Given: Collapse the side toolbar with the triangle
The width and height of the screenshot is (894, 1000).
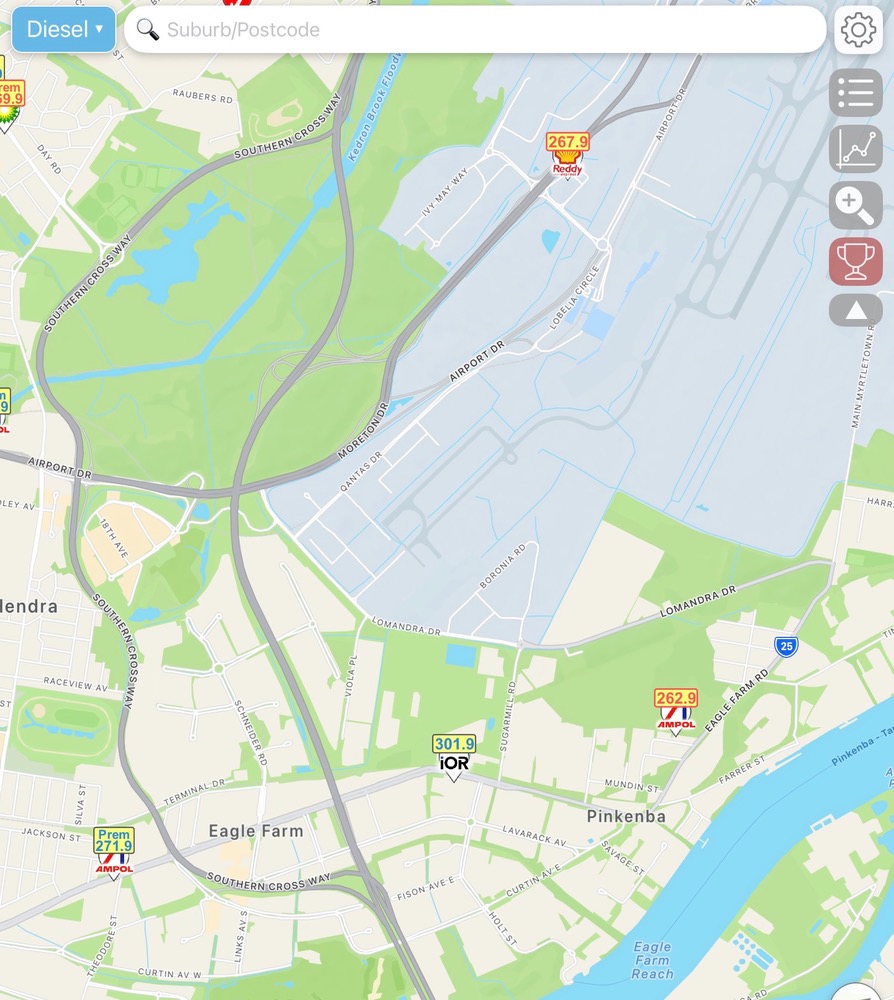Looking at the screenshot, I should pos(856,311).
